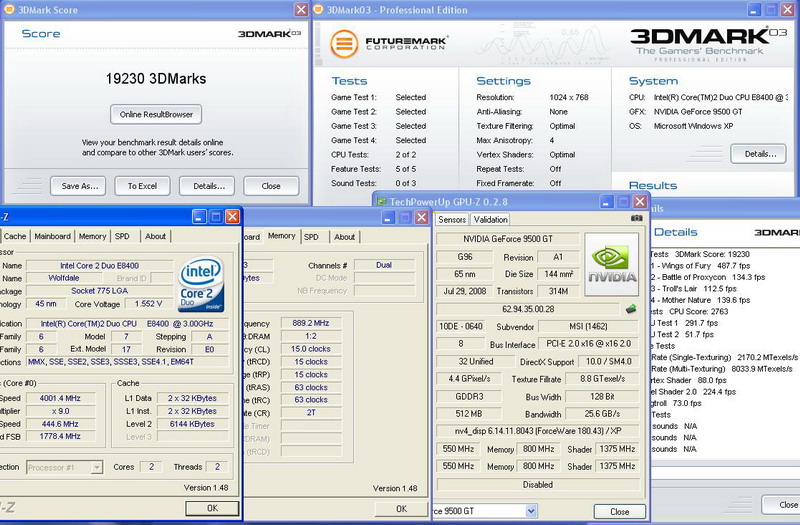Click the Level 2 cache value 6144 KBytes
The image size is (800, 525).
192,424
